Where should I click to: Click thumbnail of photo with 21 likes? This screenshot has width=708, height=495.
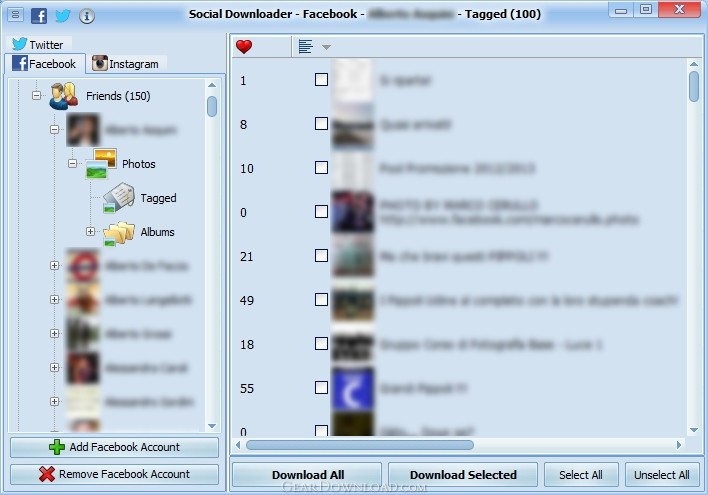pyautogui.click(x=353, y=257)
